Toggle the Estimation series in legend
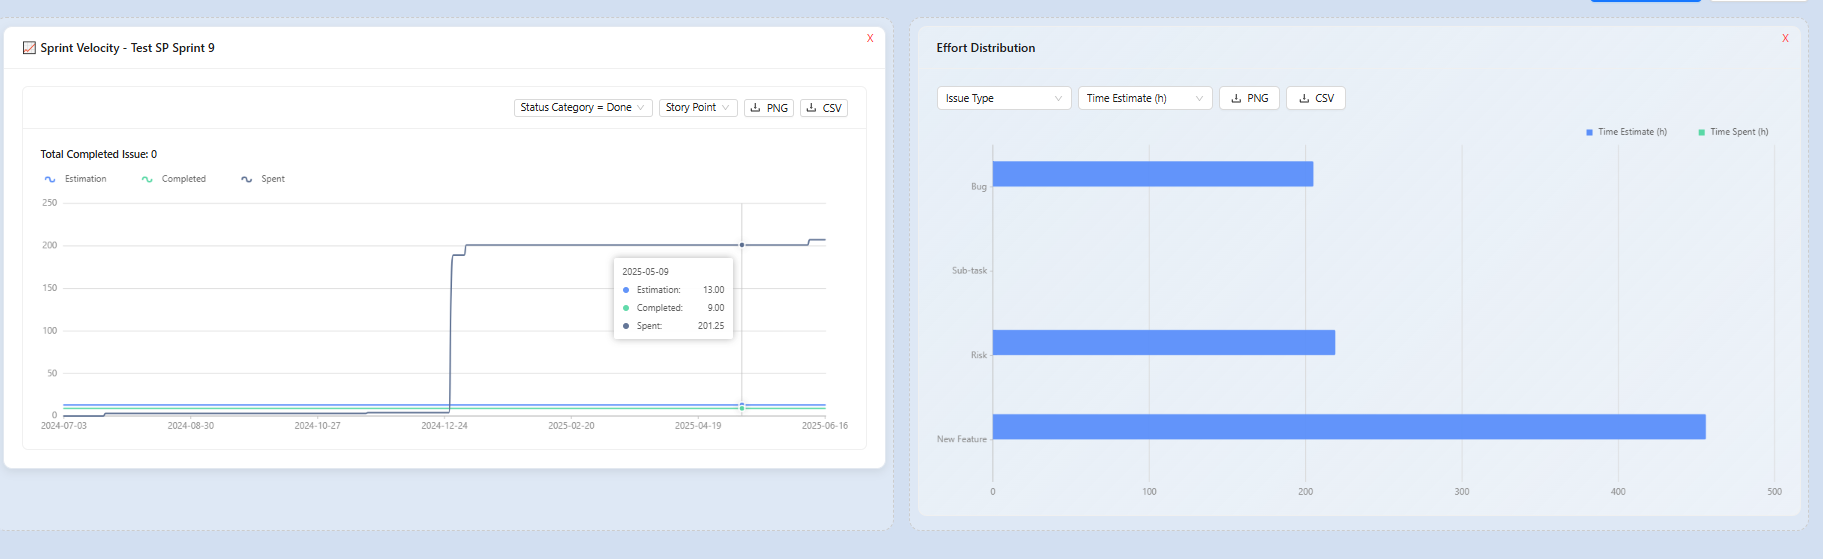The image size is (1823, 559). pyautogui.click(x=76, y=179)
